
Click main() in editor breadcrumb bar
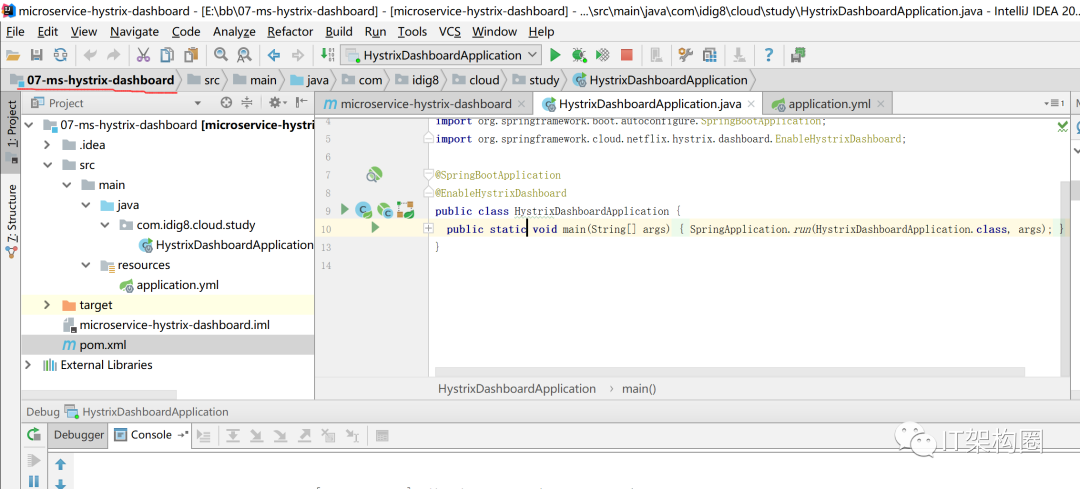coord(639,388)
